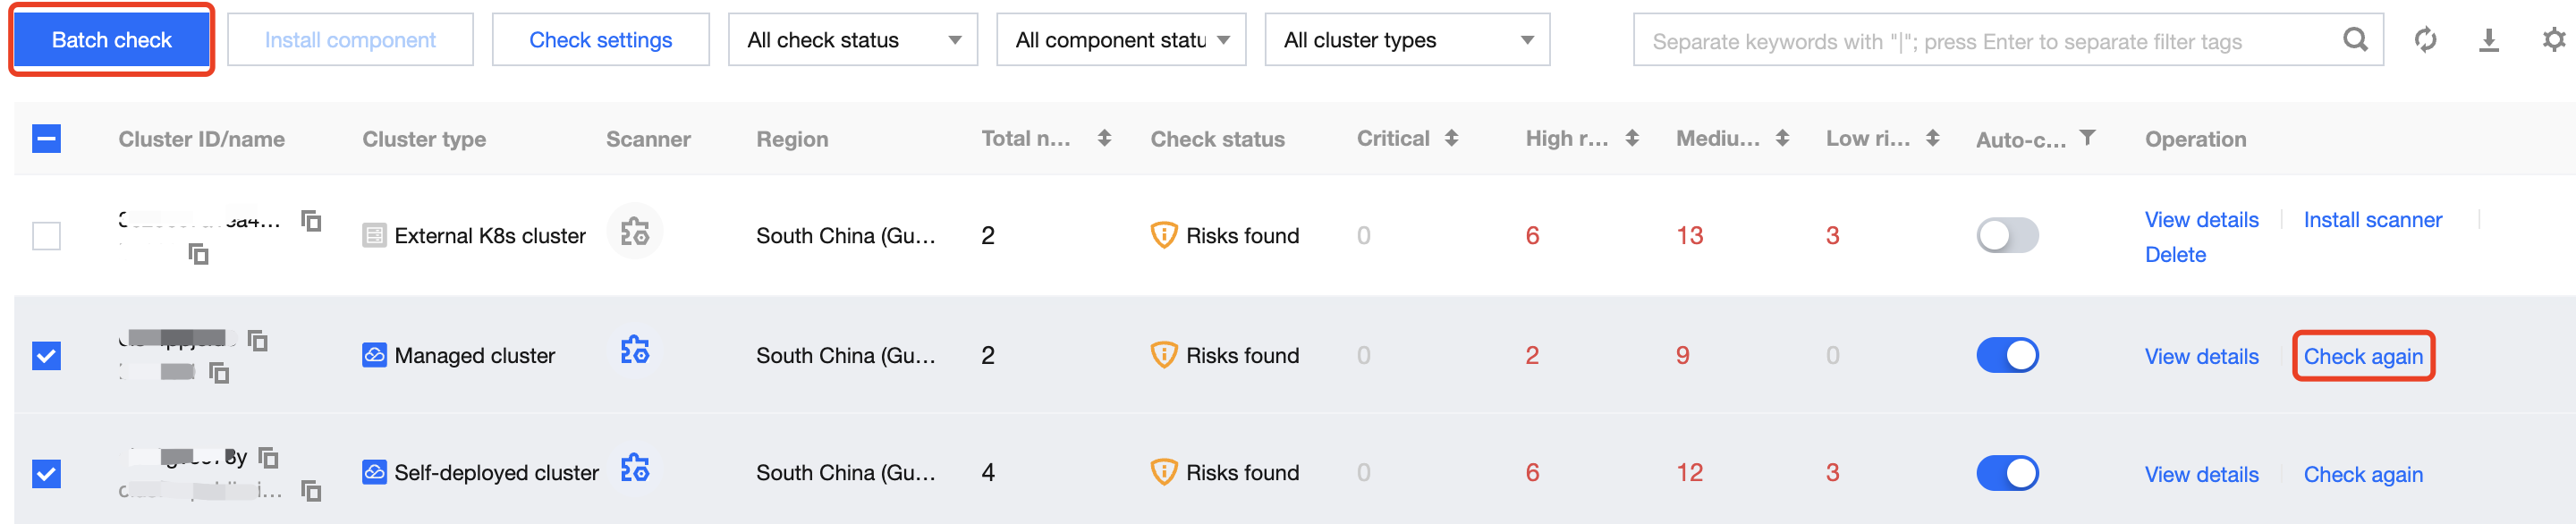
Task: Click the download export icon
Action: [x=2489, y=40]
